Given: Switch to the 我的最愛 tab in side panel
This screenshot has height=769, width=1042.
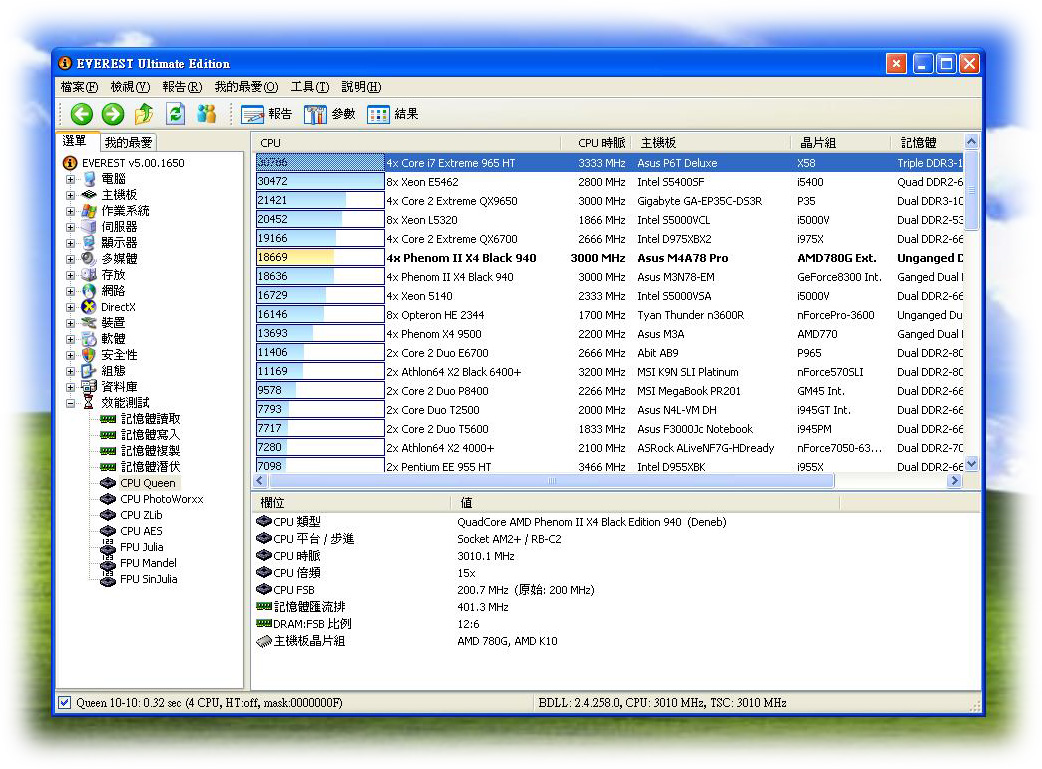Looking at the screenshot, I should [x=129, y=143].
